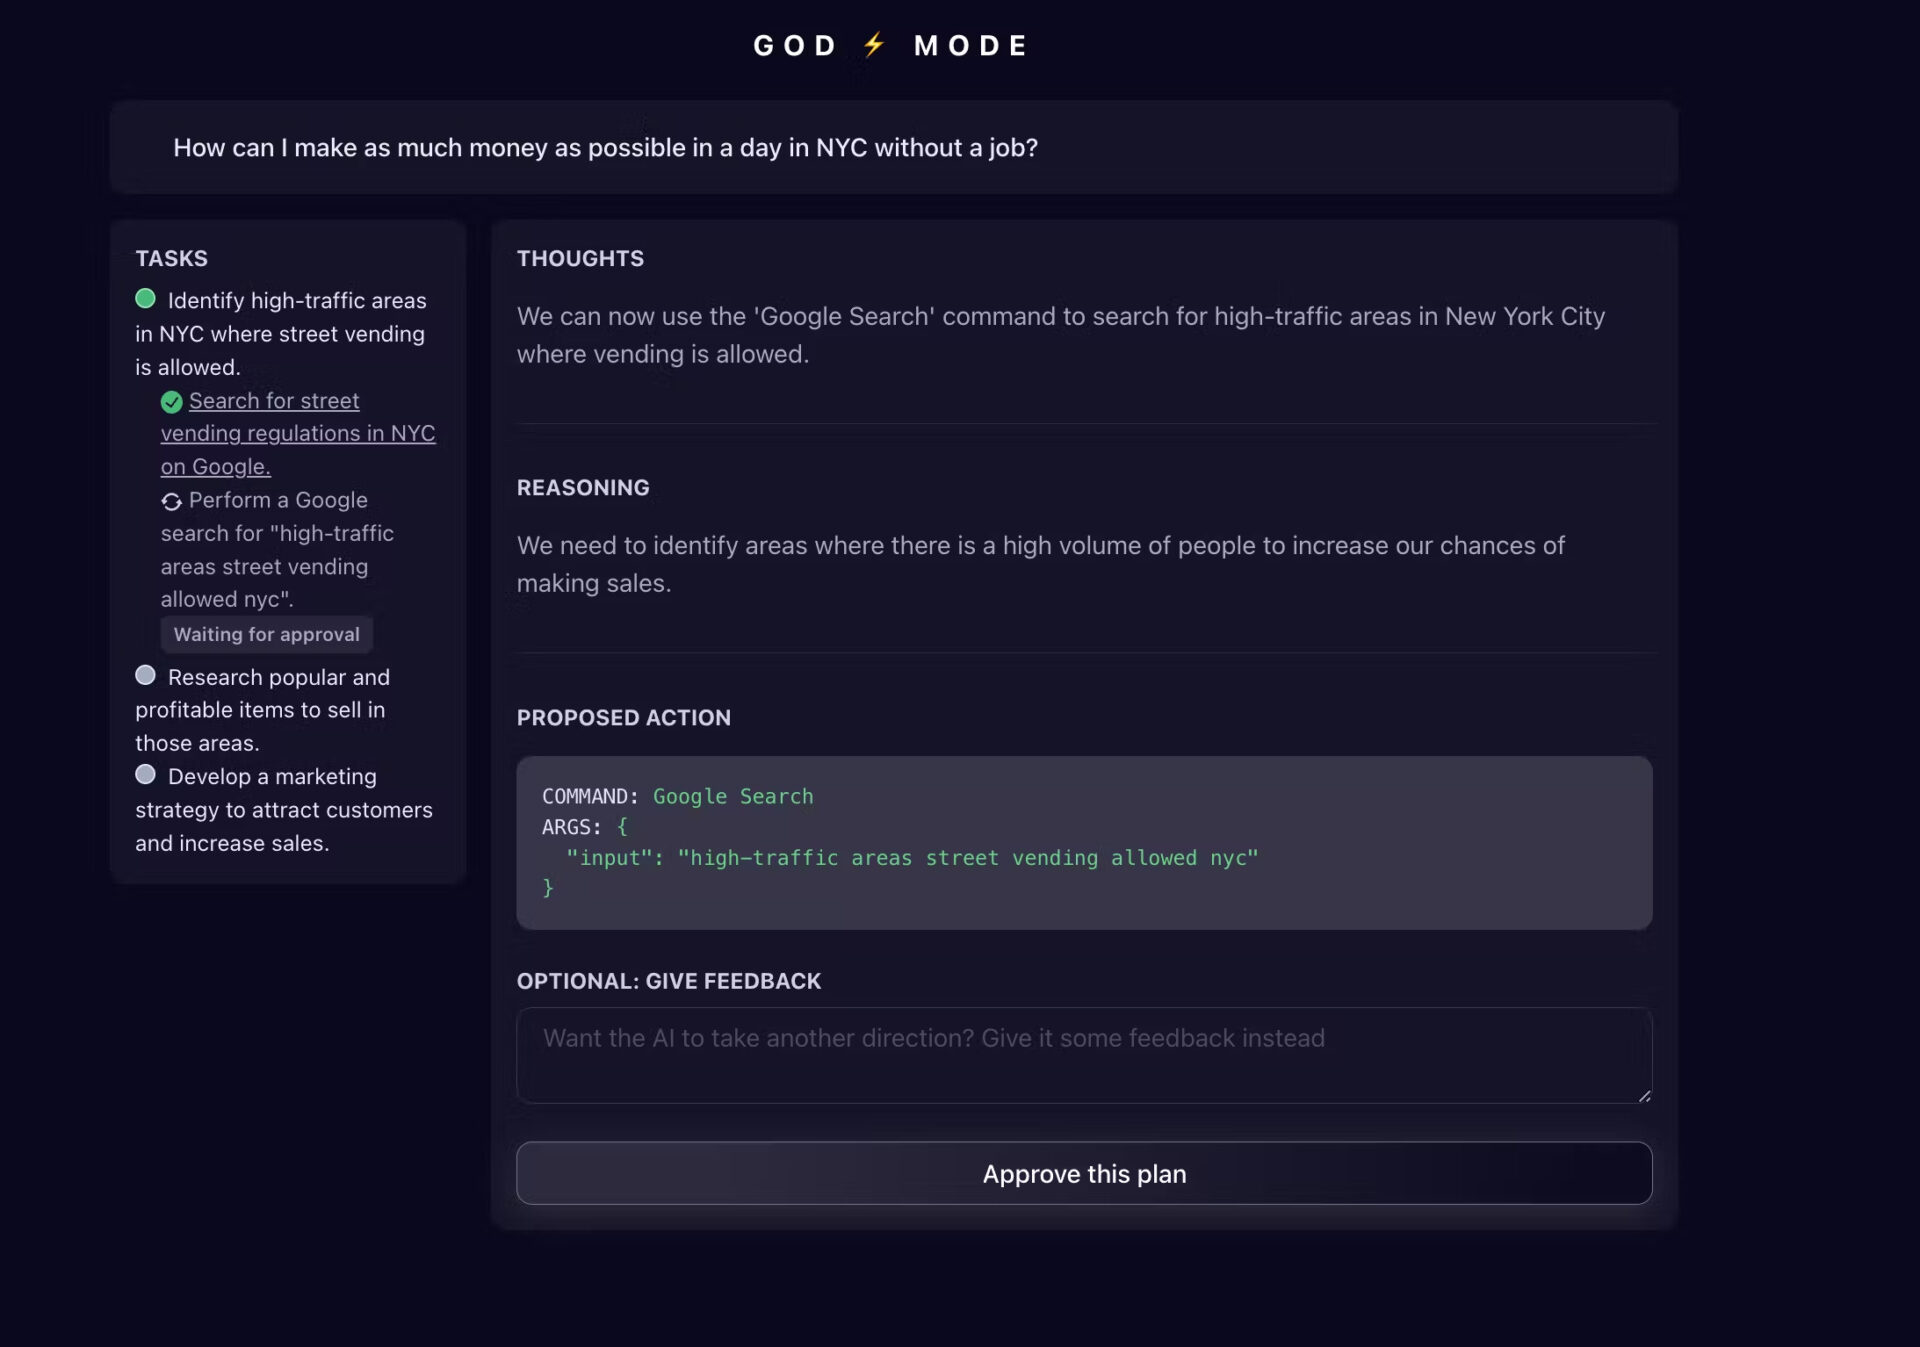Image resolution: width=1920 pixels, height=1347 pixels.
Task: Click the gray circle beside the marketing strategy task
Action: [x=146, y=774]
